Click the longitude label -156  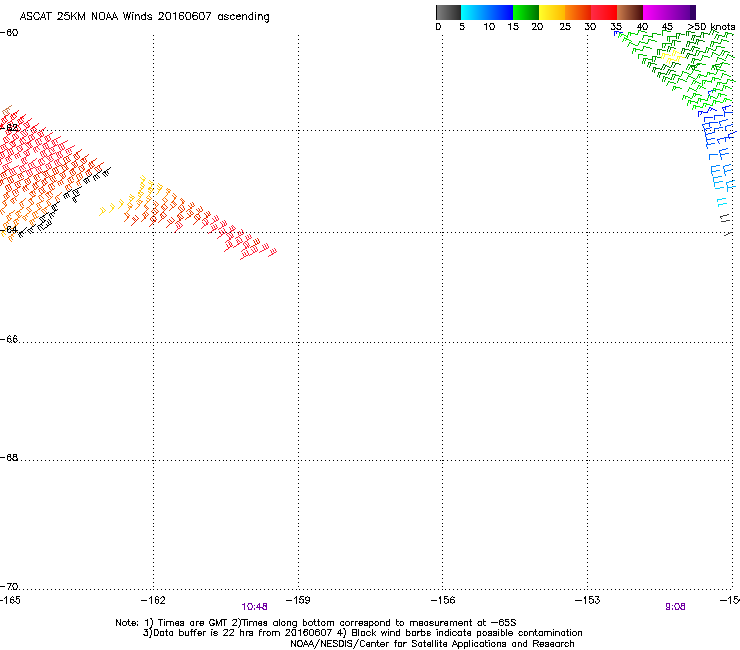[443, 600]
